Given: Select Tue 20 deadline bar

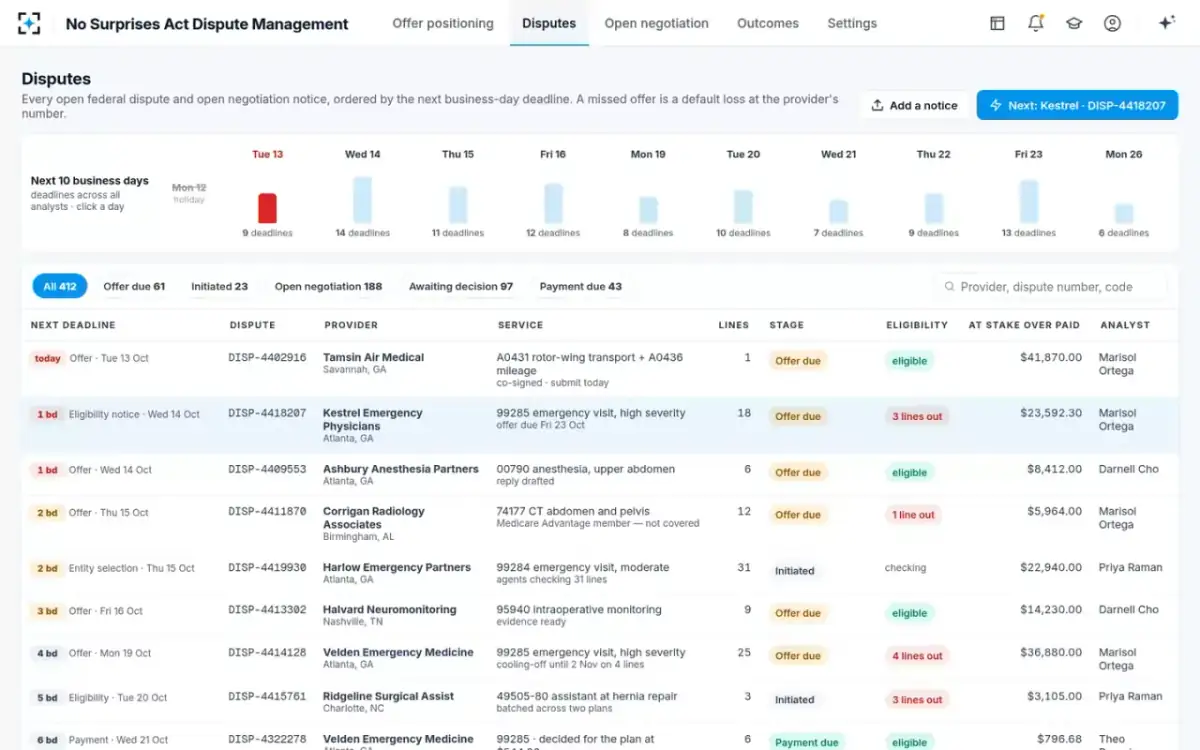Looking at the screenshot, I should [x=743, y=207].
